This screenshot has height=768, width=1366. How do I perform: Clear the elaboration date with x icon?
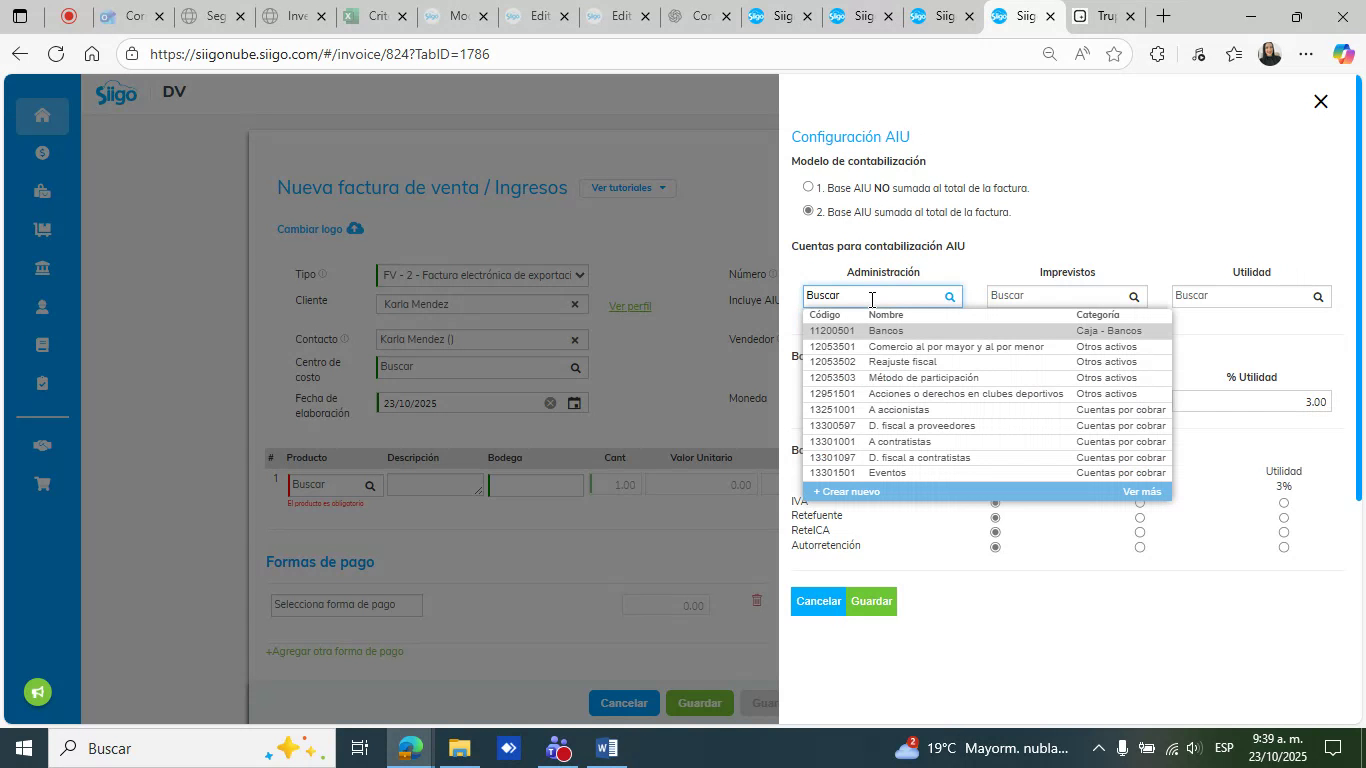[550, 403]
